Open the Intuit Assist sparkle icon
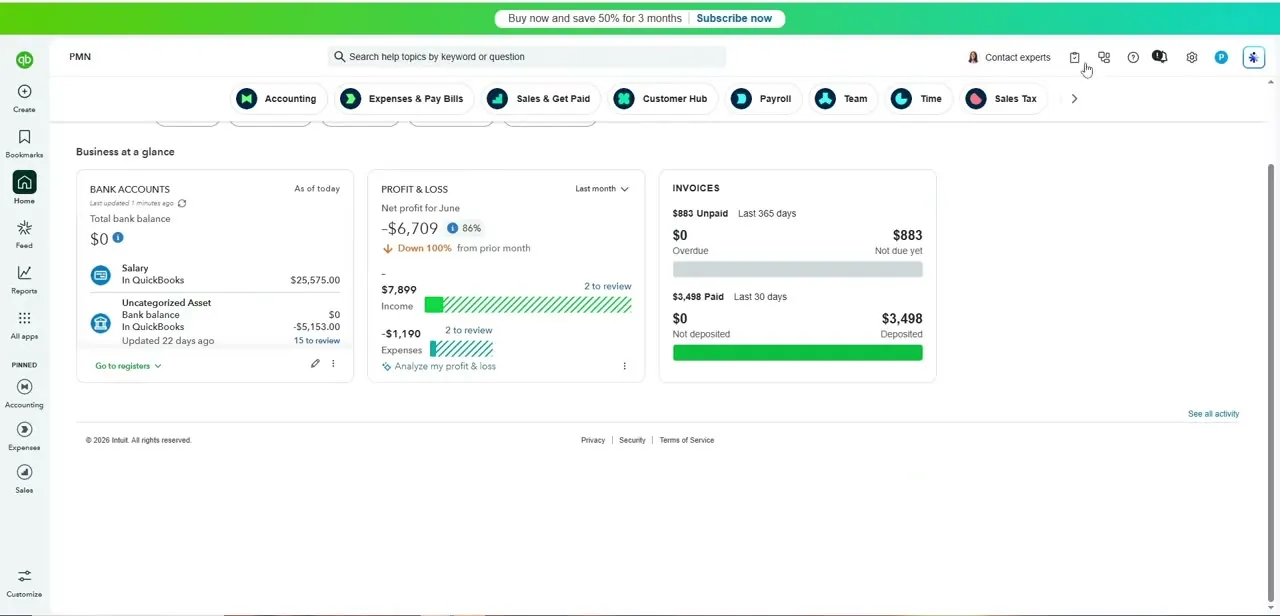 1254,58
